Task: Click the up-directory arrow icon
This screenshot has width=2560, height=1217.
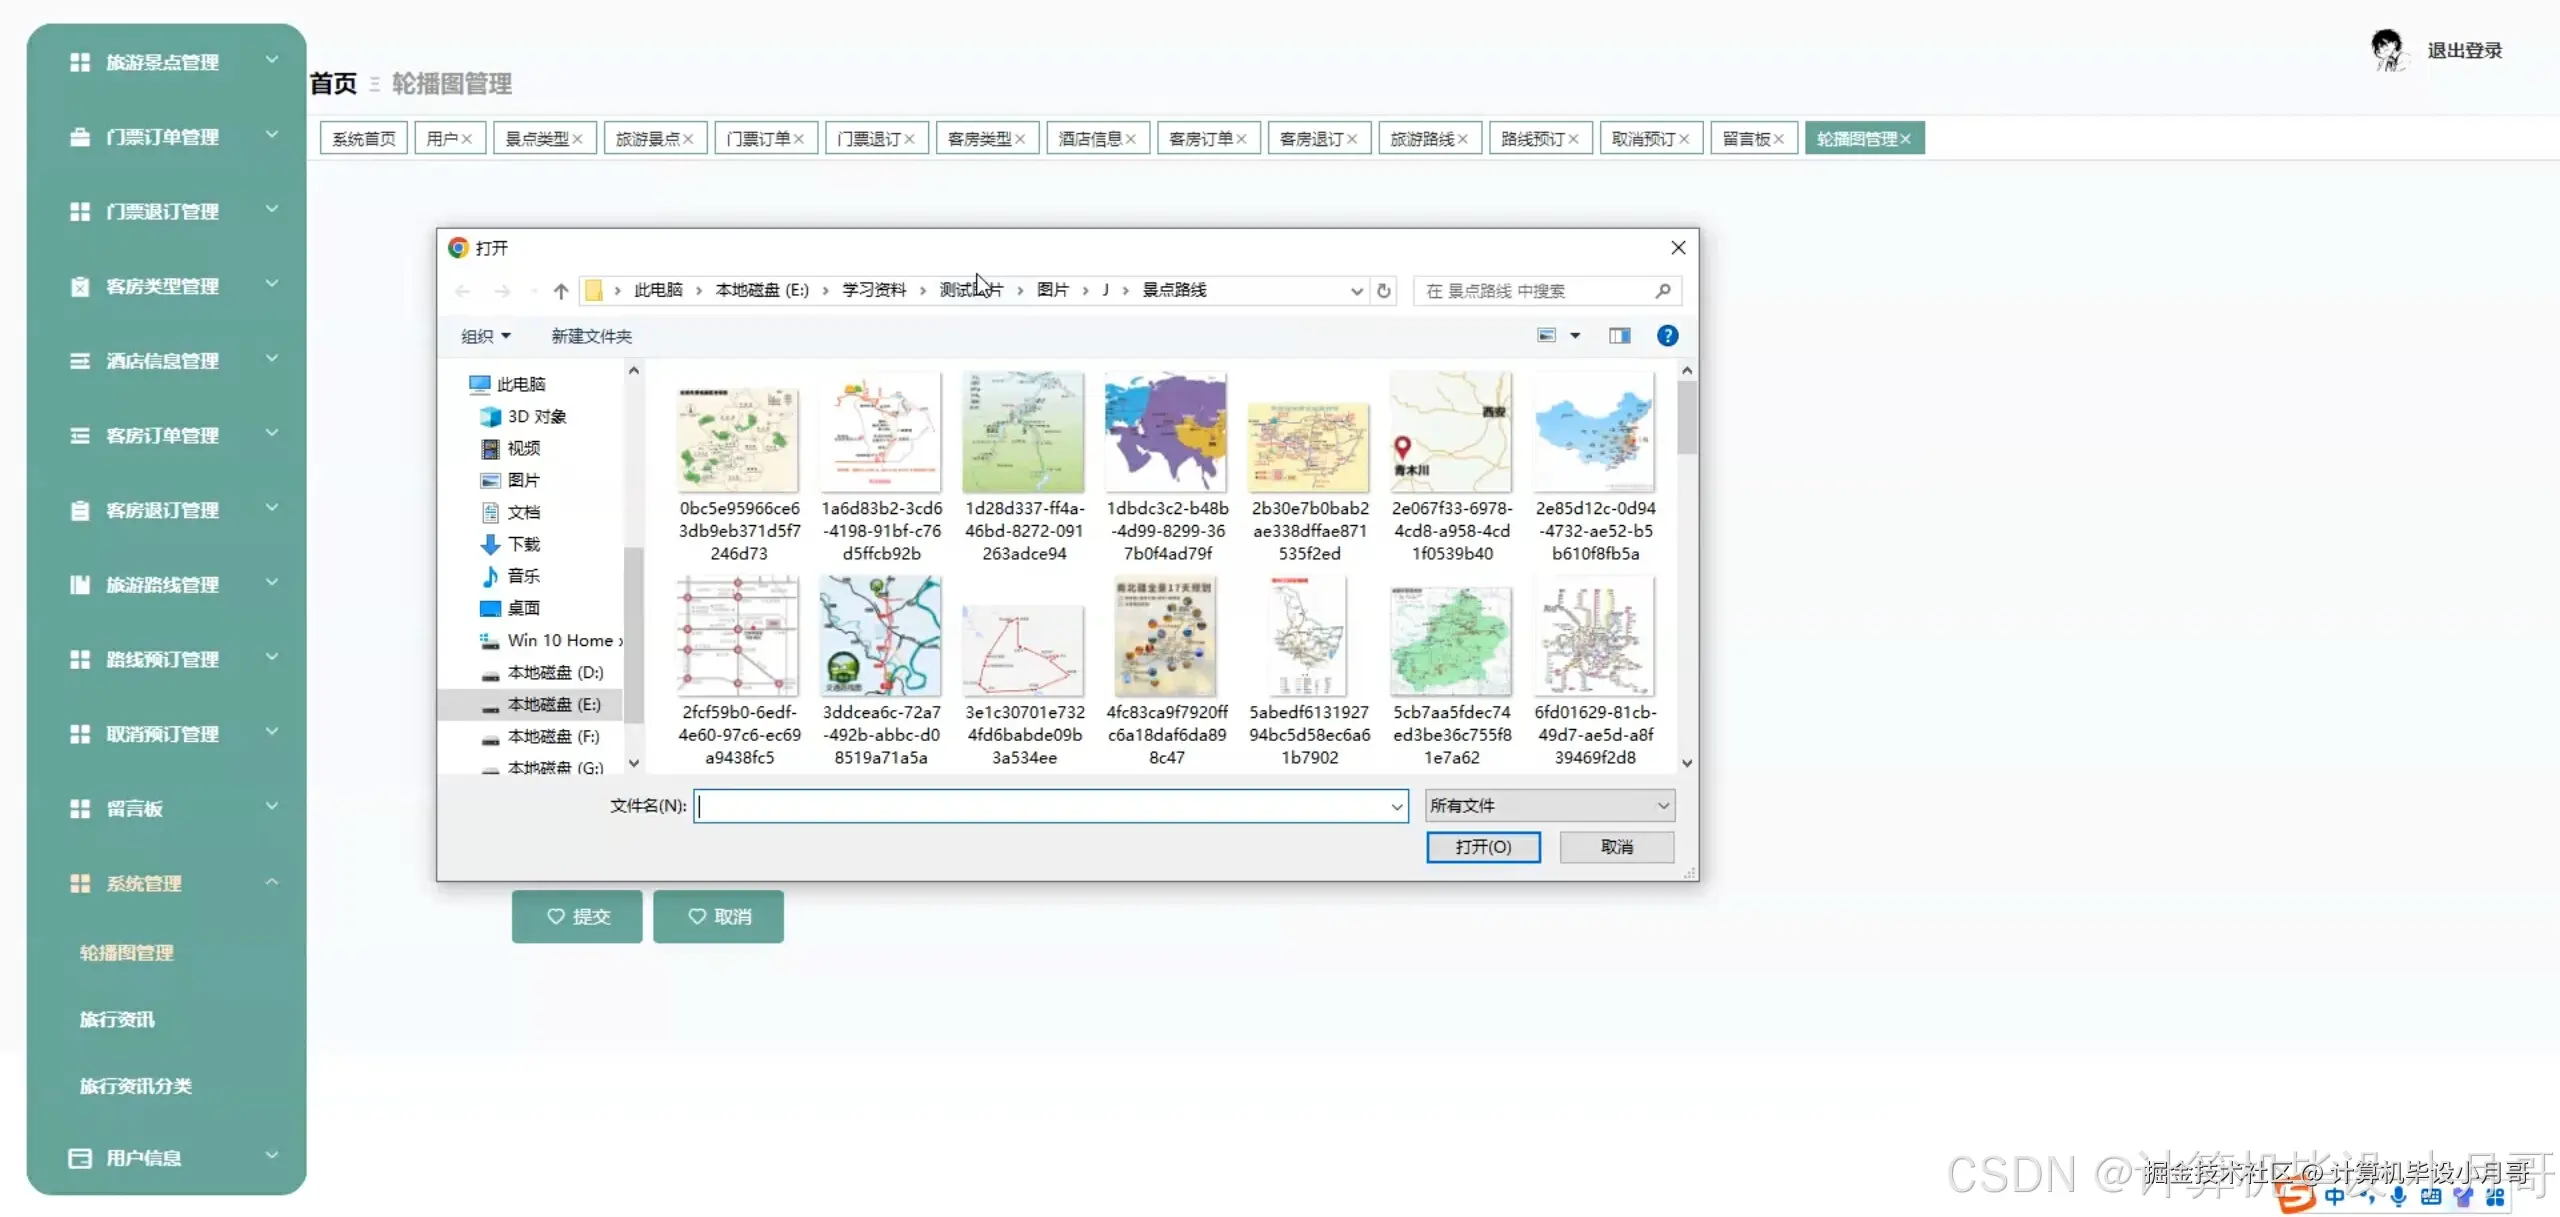Action: (x=561, y=291)
